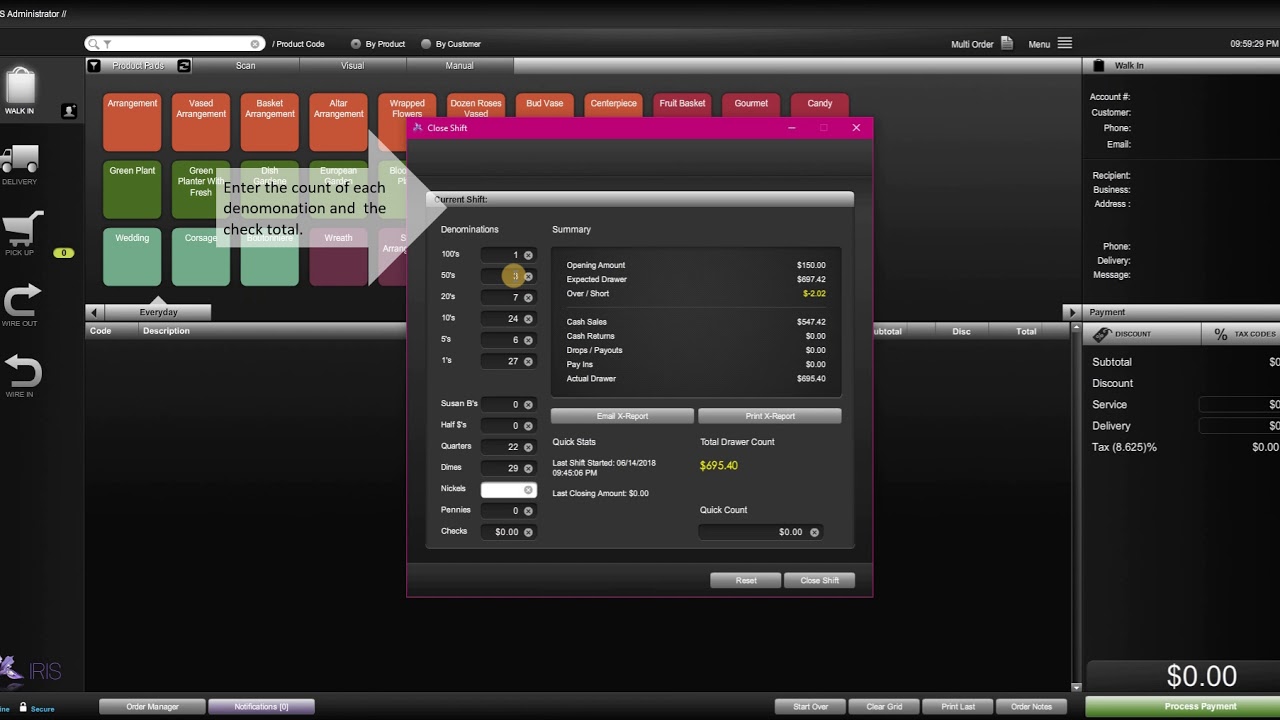Switch to the Visual tab
Image resolution: width=1280 pixels, height=720 pixels.
(352, 66)
